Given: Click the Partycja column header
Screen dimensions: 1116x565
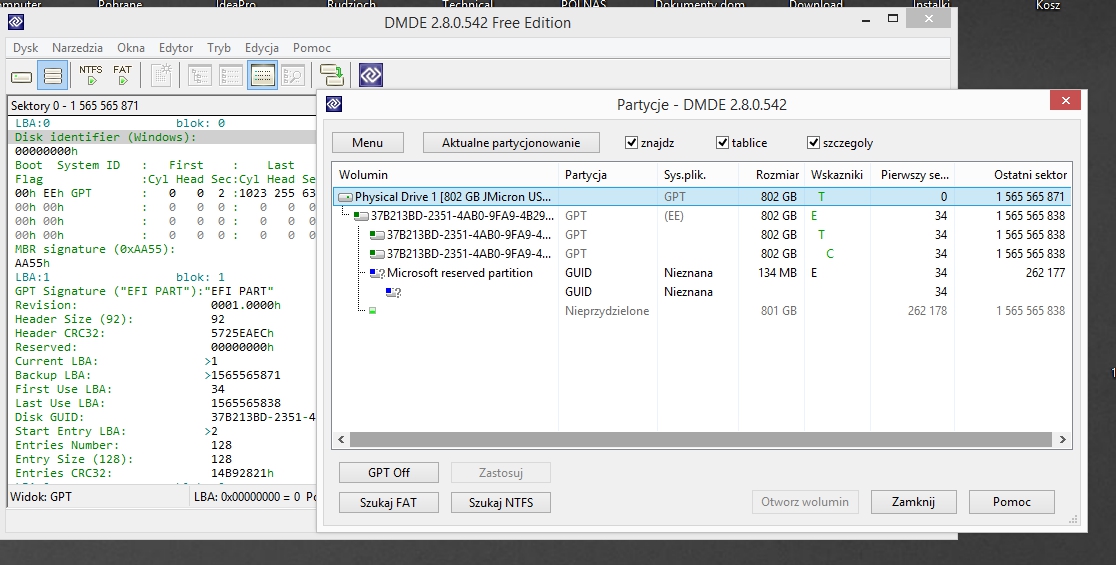Looking at the screenshot, I should tap(608, 174).
